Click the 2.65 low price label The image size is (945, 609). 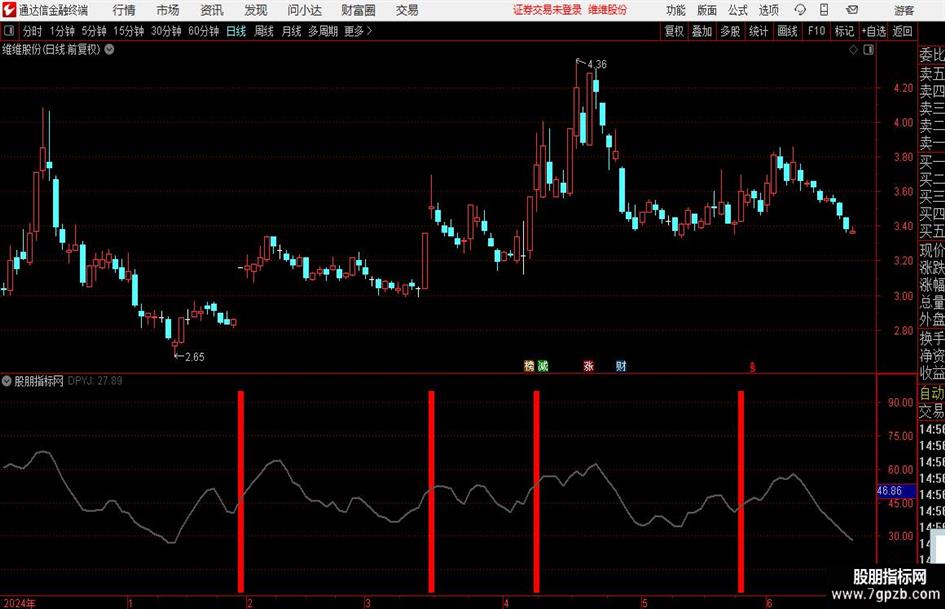tap(194, 357)
